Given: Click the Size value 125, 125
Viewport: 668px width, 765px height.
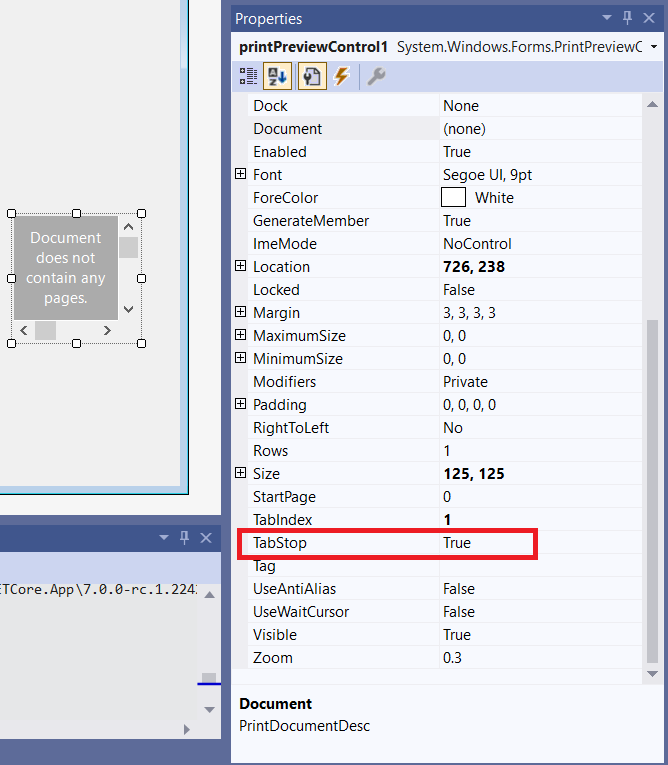Looking at the screenshot, I should pos(474,474).
